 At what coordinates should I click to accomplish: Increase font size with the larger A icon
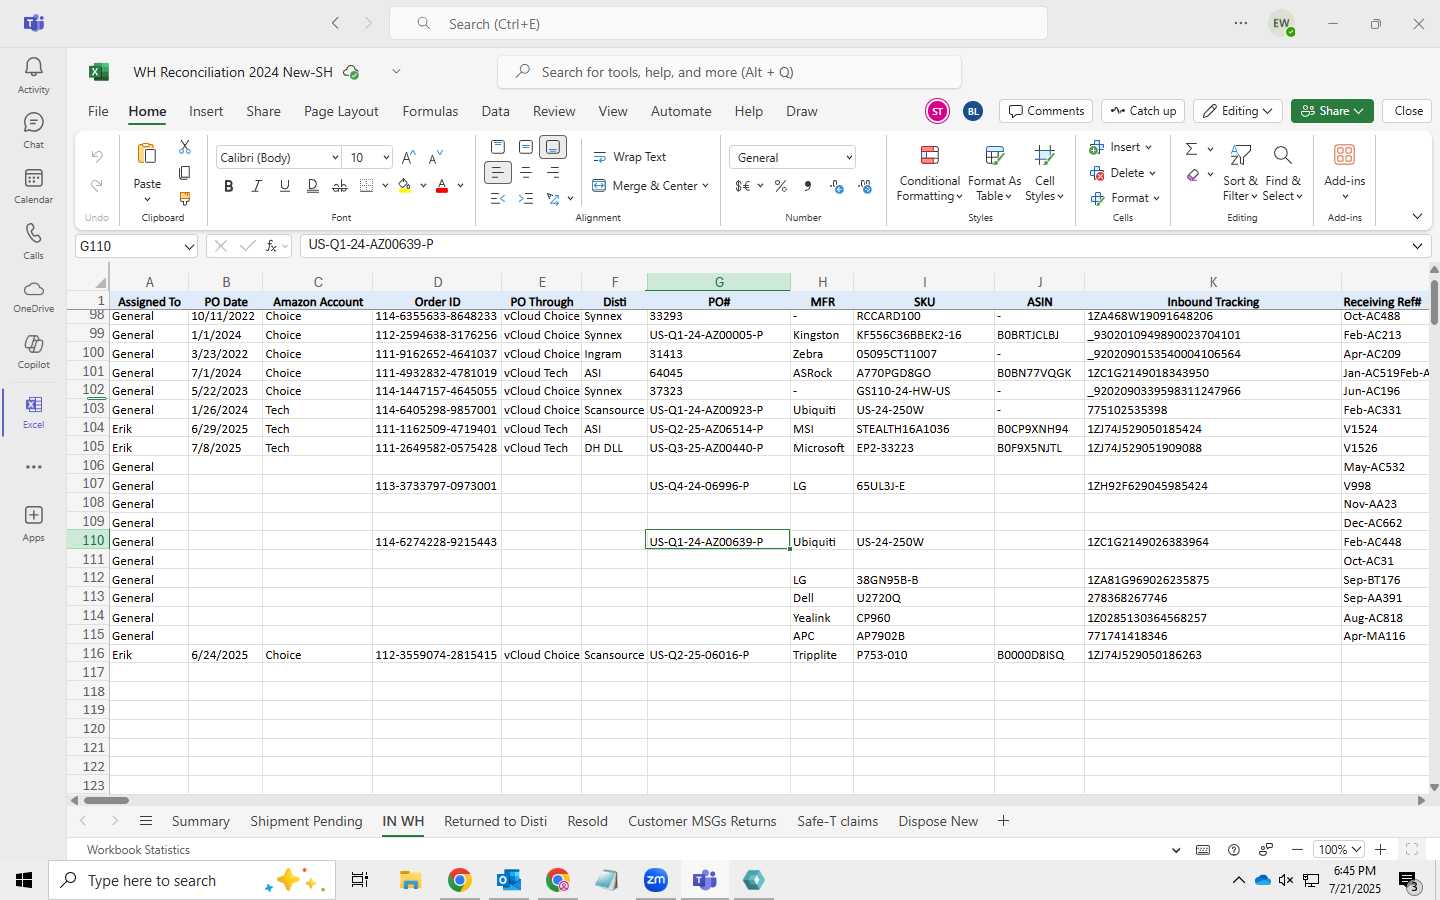408,158
